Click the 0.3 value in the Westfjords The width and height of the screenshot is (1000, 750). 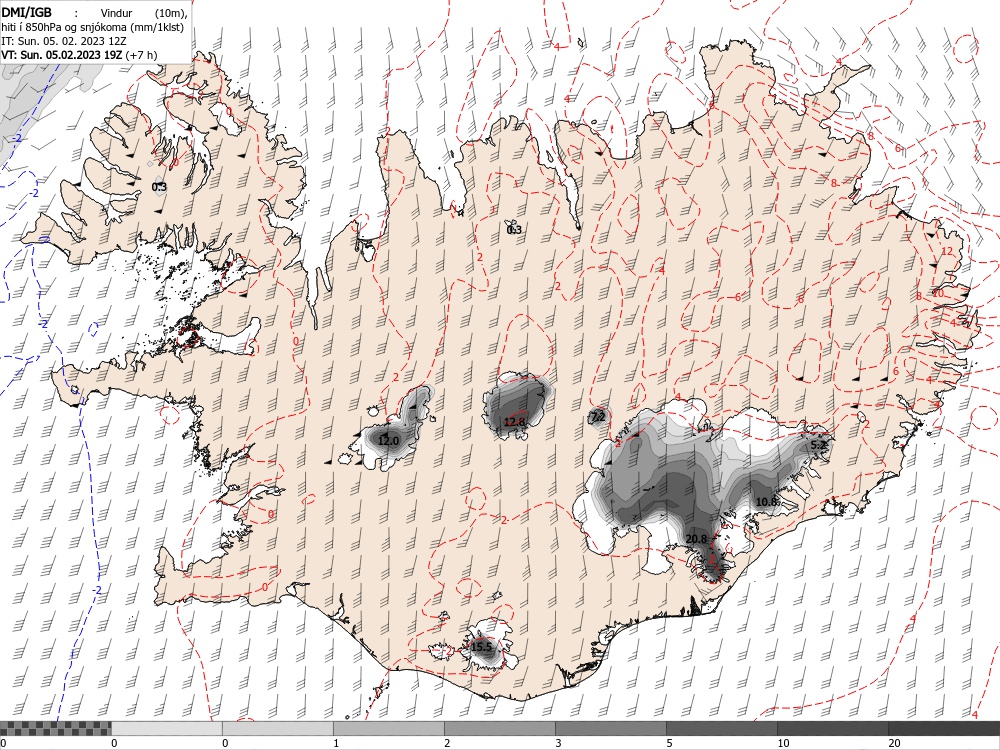click(159, 187)
